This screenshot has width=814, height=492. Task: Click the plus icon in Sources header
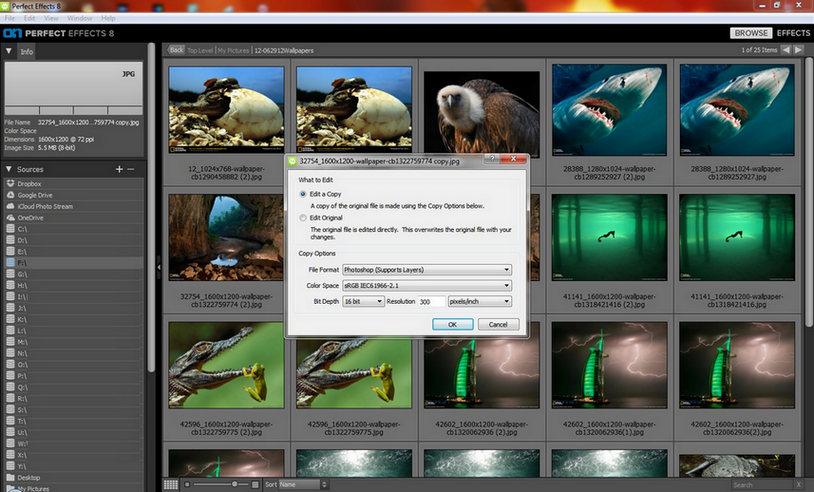pyautogui.click(x=119, y=169)
